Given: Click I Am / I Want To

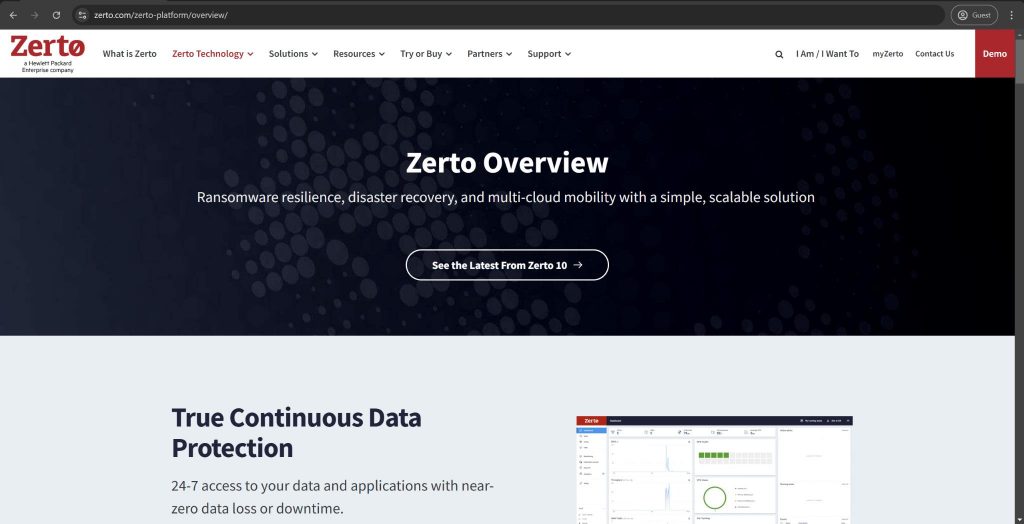Looking at the screenshot, I should (827, 54).
